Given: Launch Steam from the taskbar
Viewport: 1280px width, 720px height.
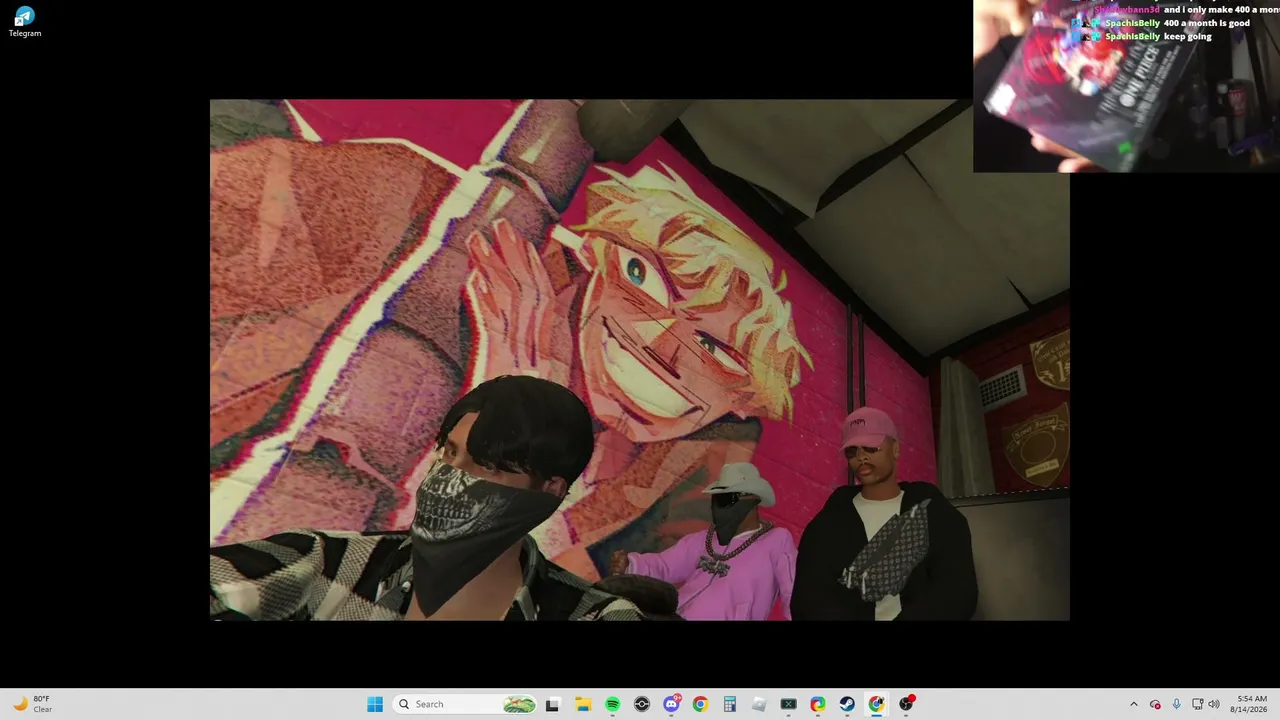Looking at the screenshot, I should click(x=847, y=704).
